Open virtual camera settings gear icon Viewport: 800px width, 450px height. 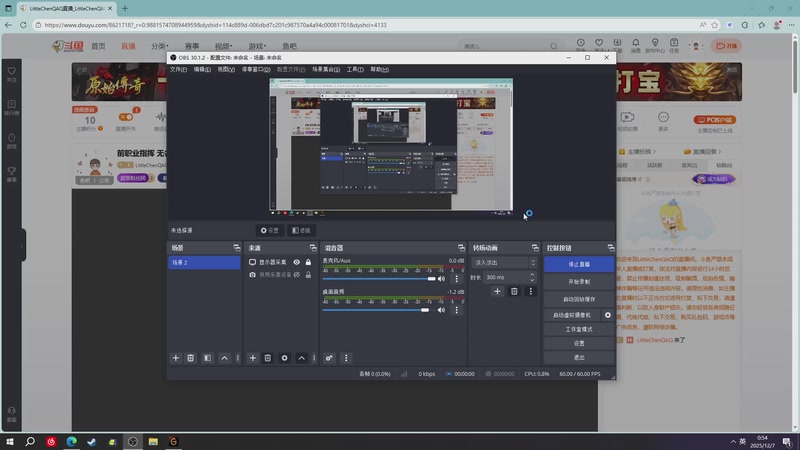607,315
